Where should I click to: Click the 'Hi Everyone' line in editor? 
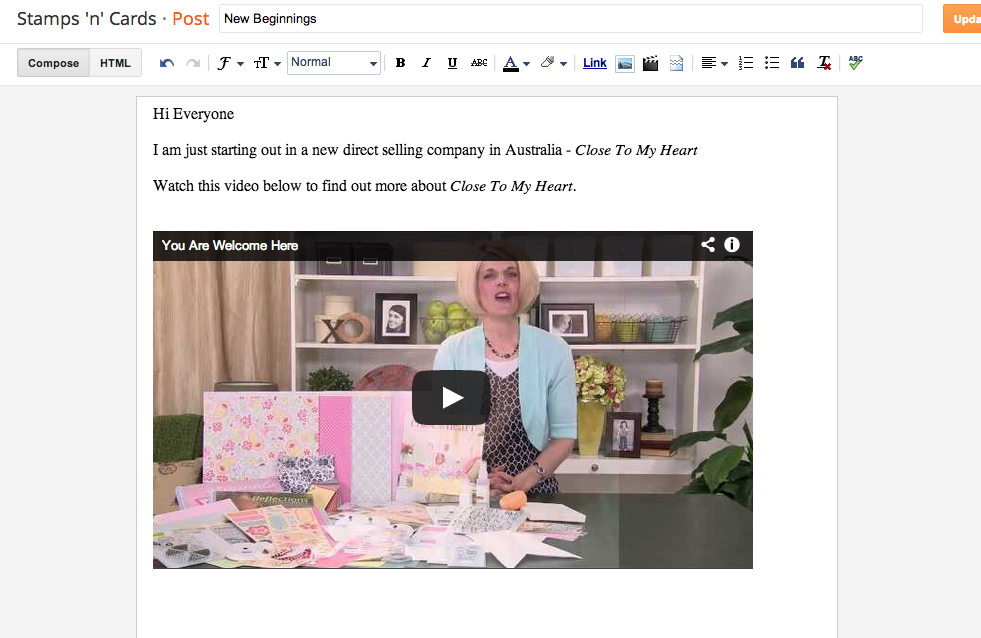[x=193, y=114]
